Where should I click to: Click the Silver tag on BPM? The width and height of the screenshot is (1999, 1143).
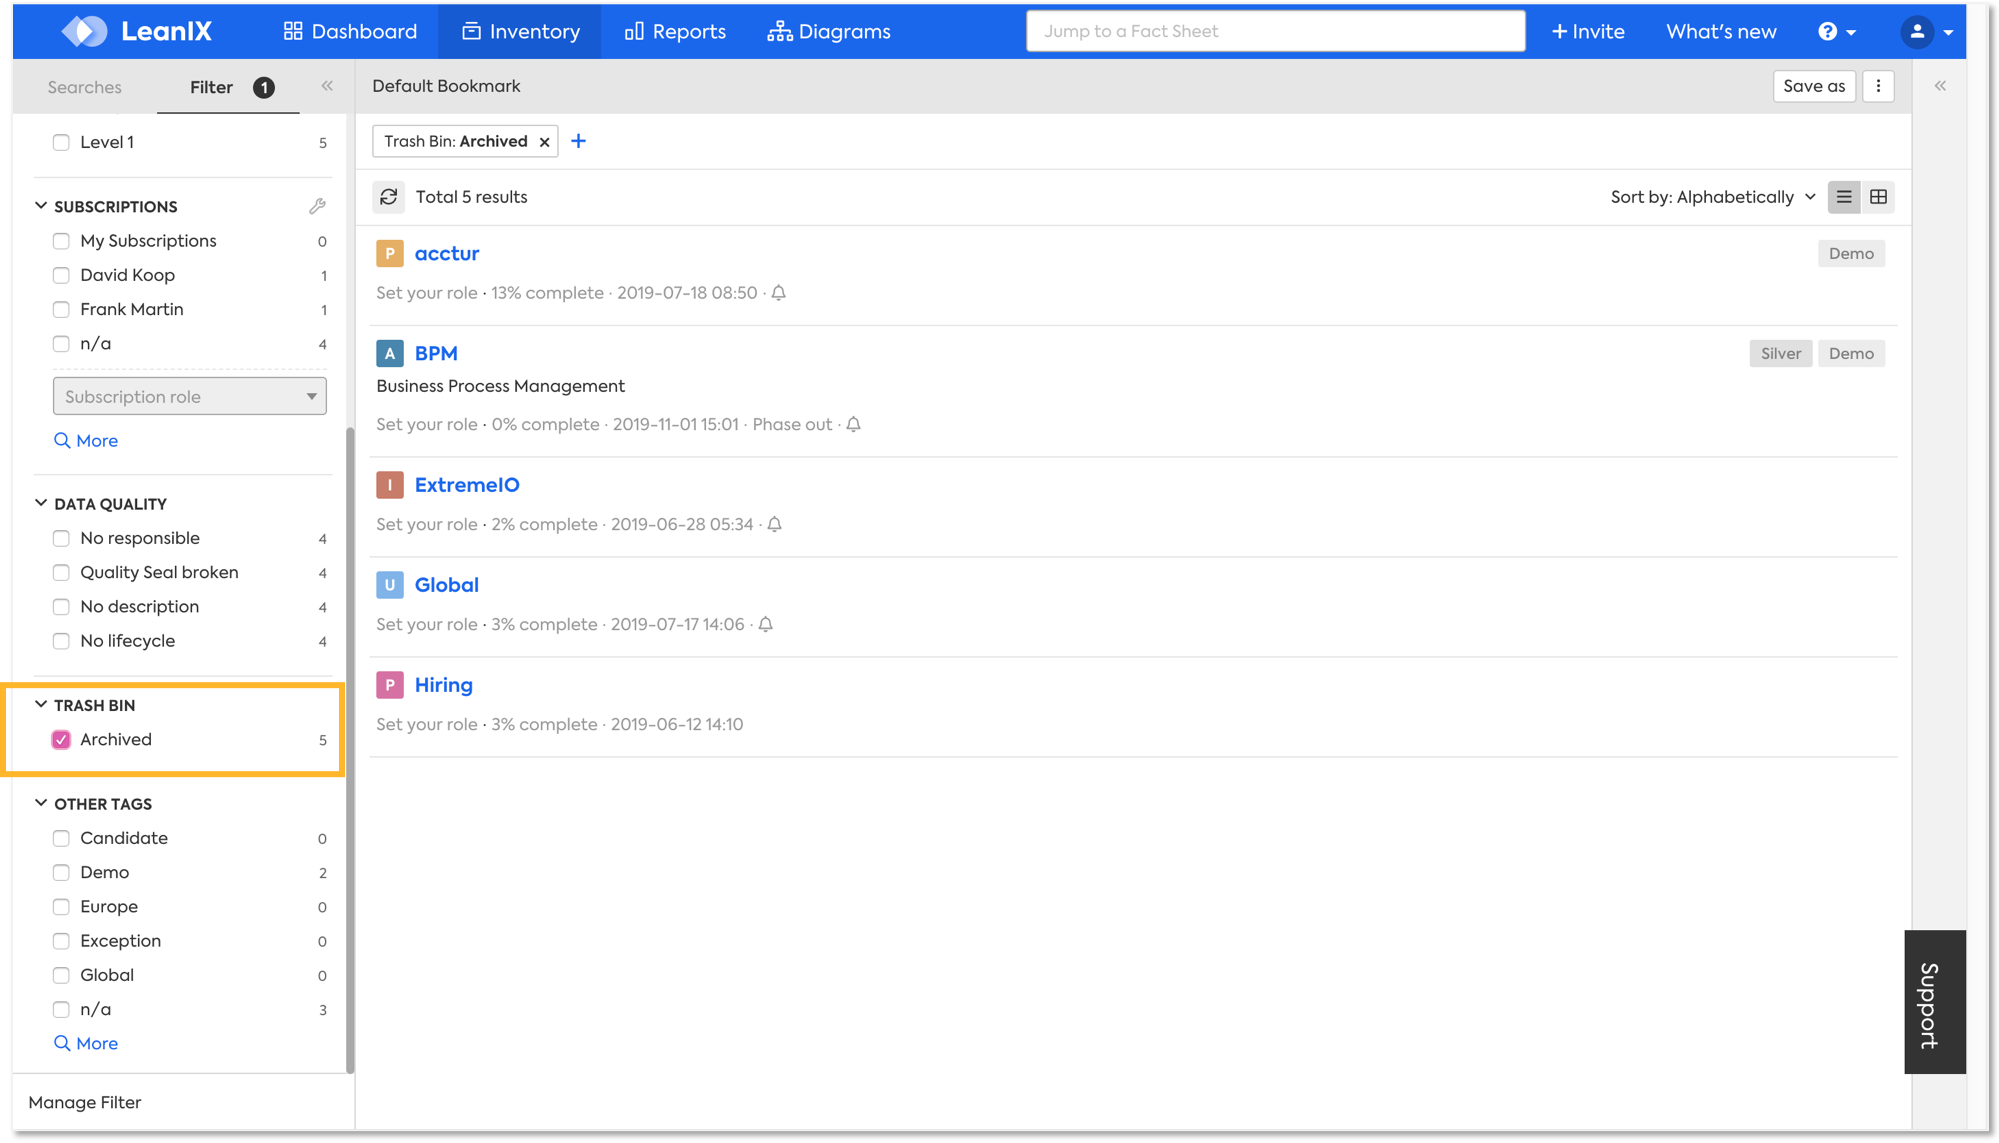(x=1780, y=353)
